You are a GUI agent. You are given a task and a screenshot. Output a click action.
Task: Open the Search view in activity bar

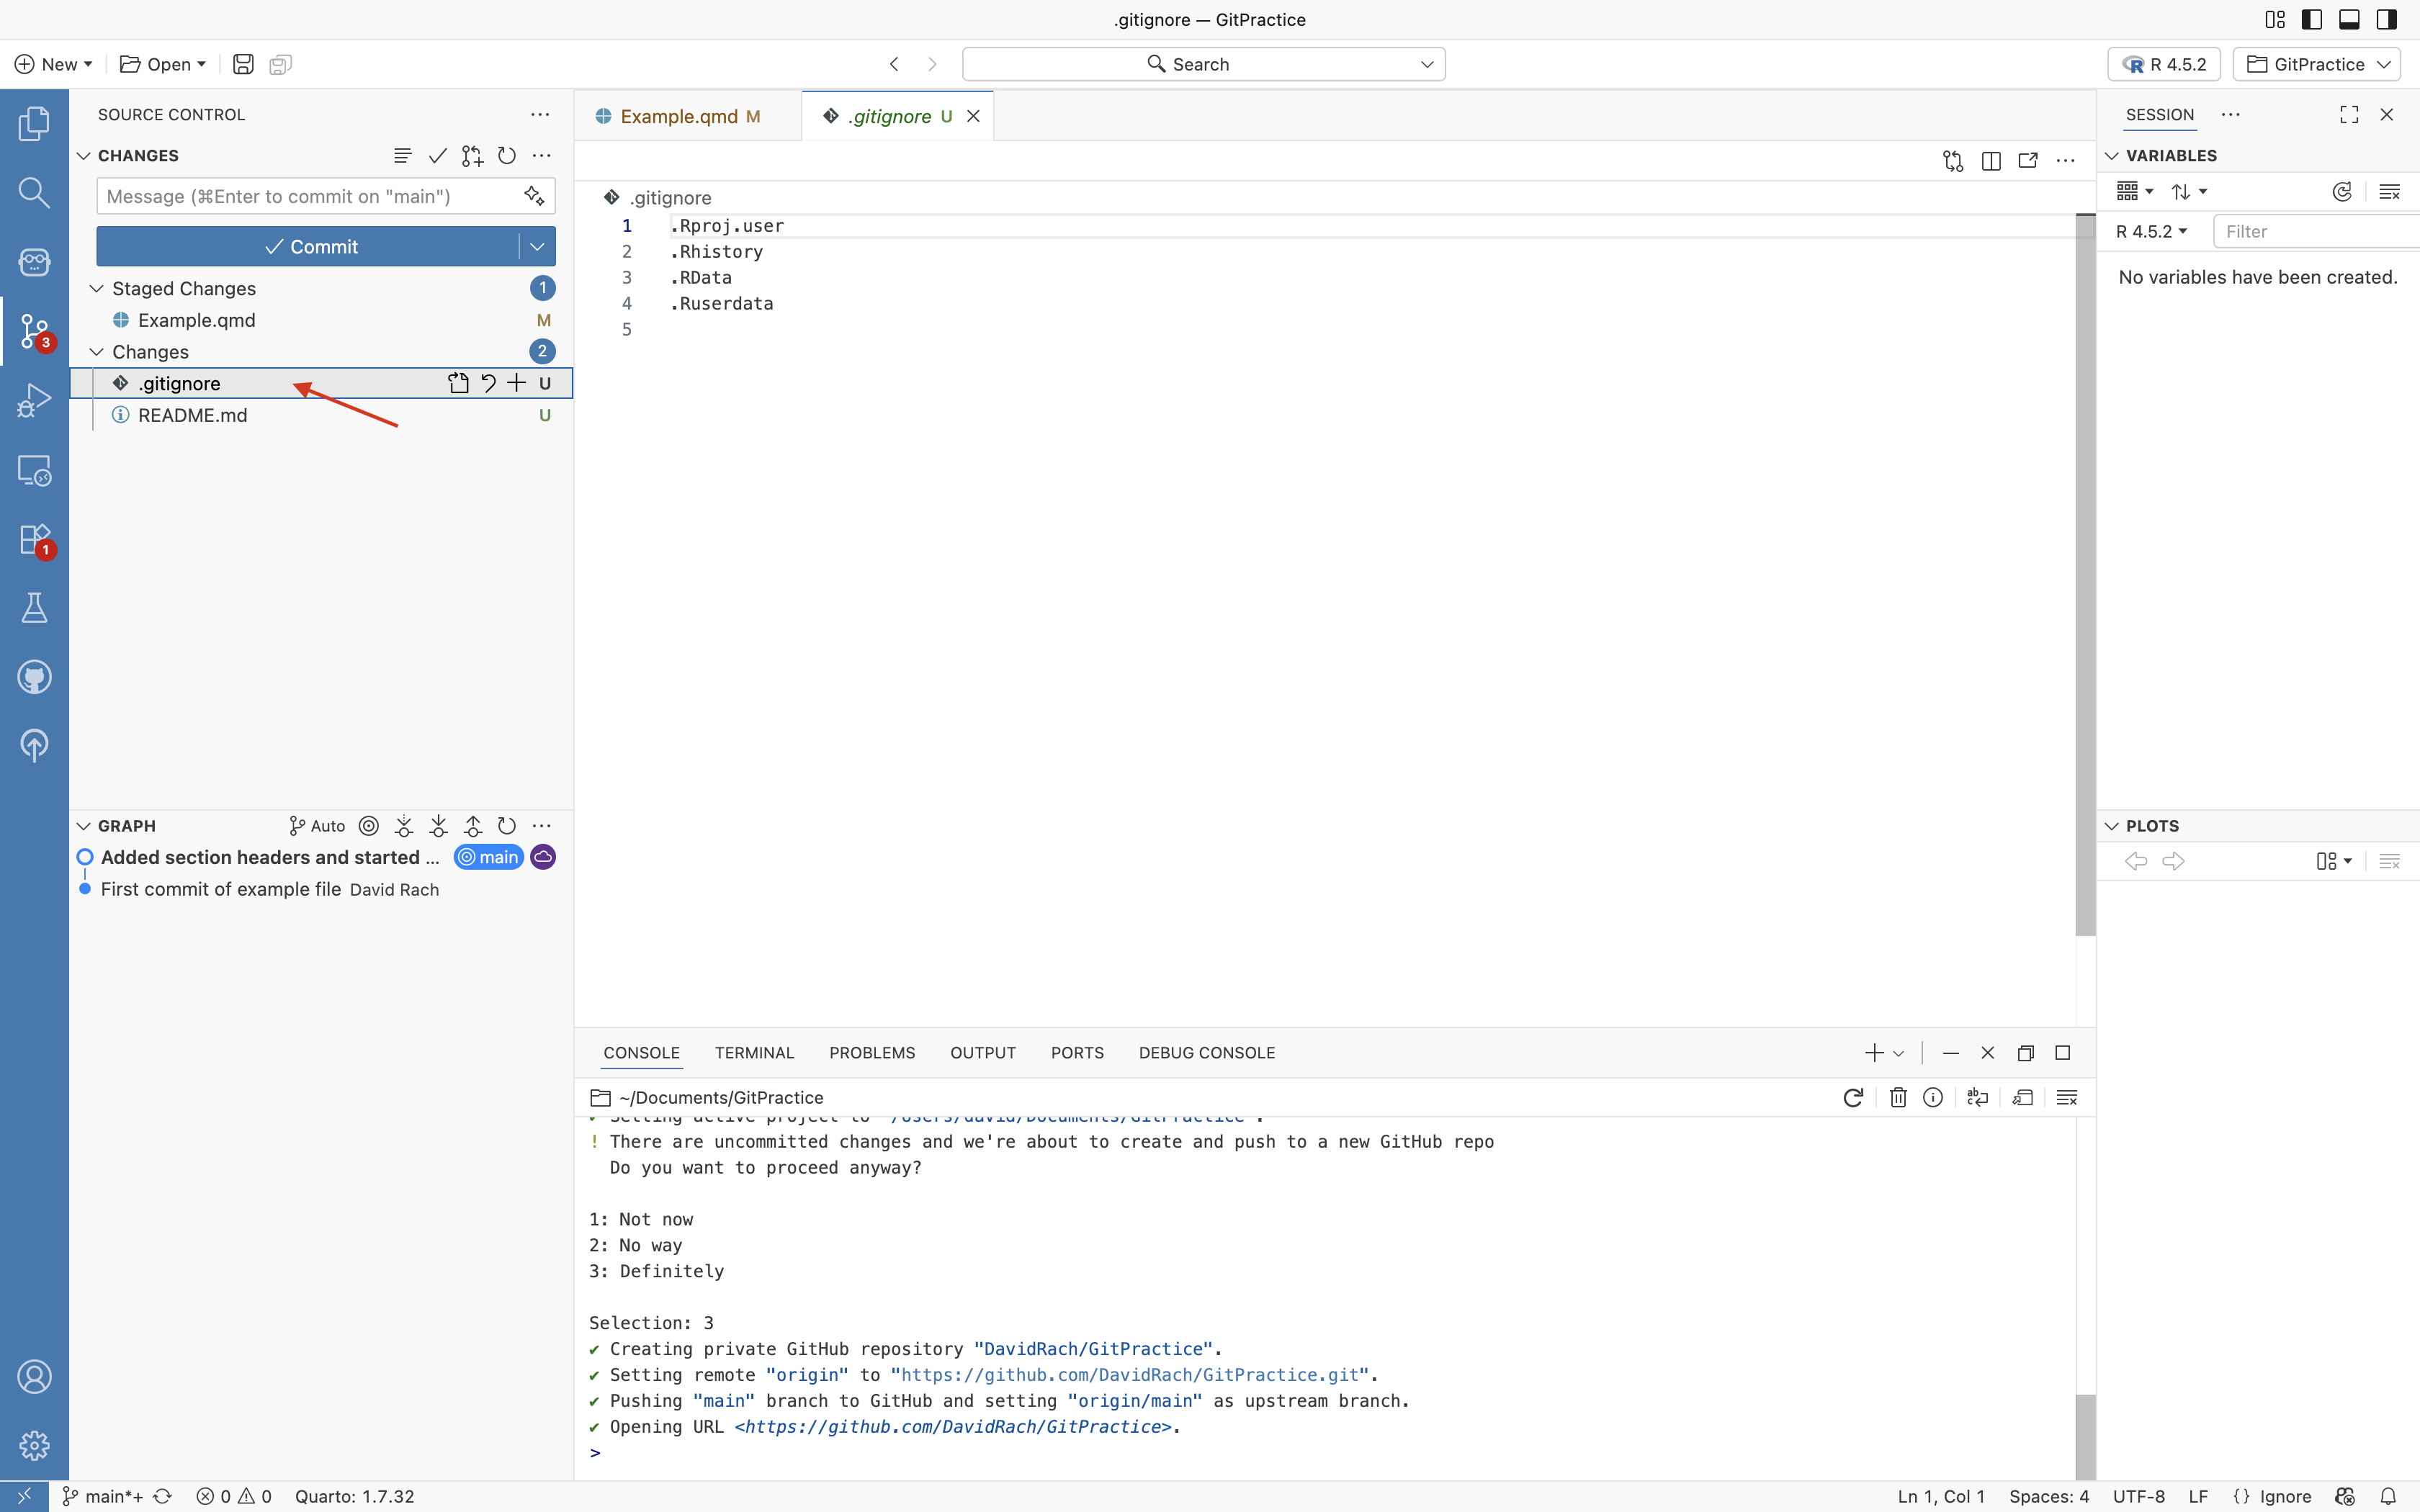click(34, 192)
